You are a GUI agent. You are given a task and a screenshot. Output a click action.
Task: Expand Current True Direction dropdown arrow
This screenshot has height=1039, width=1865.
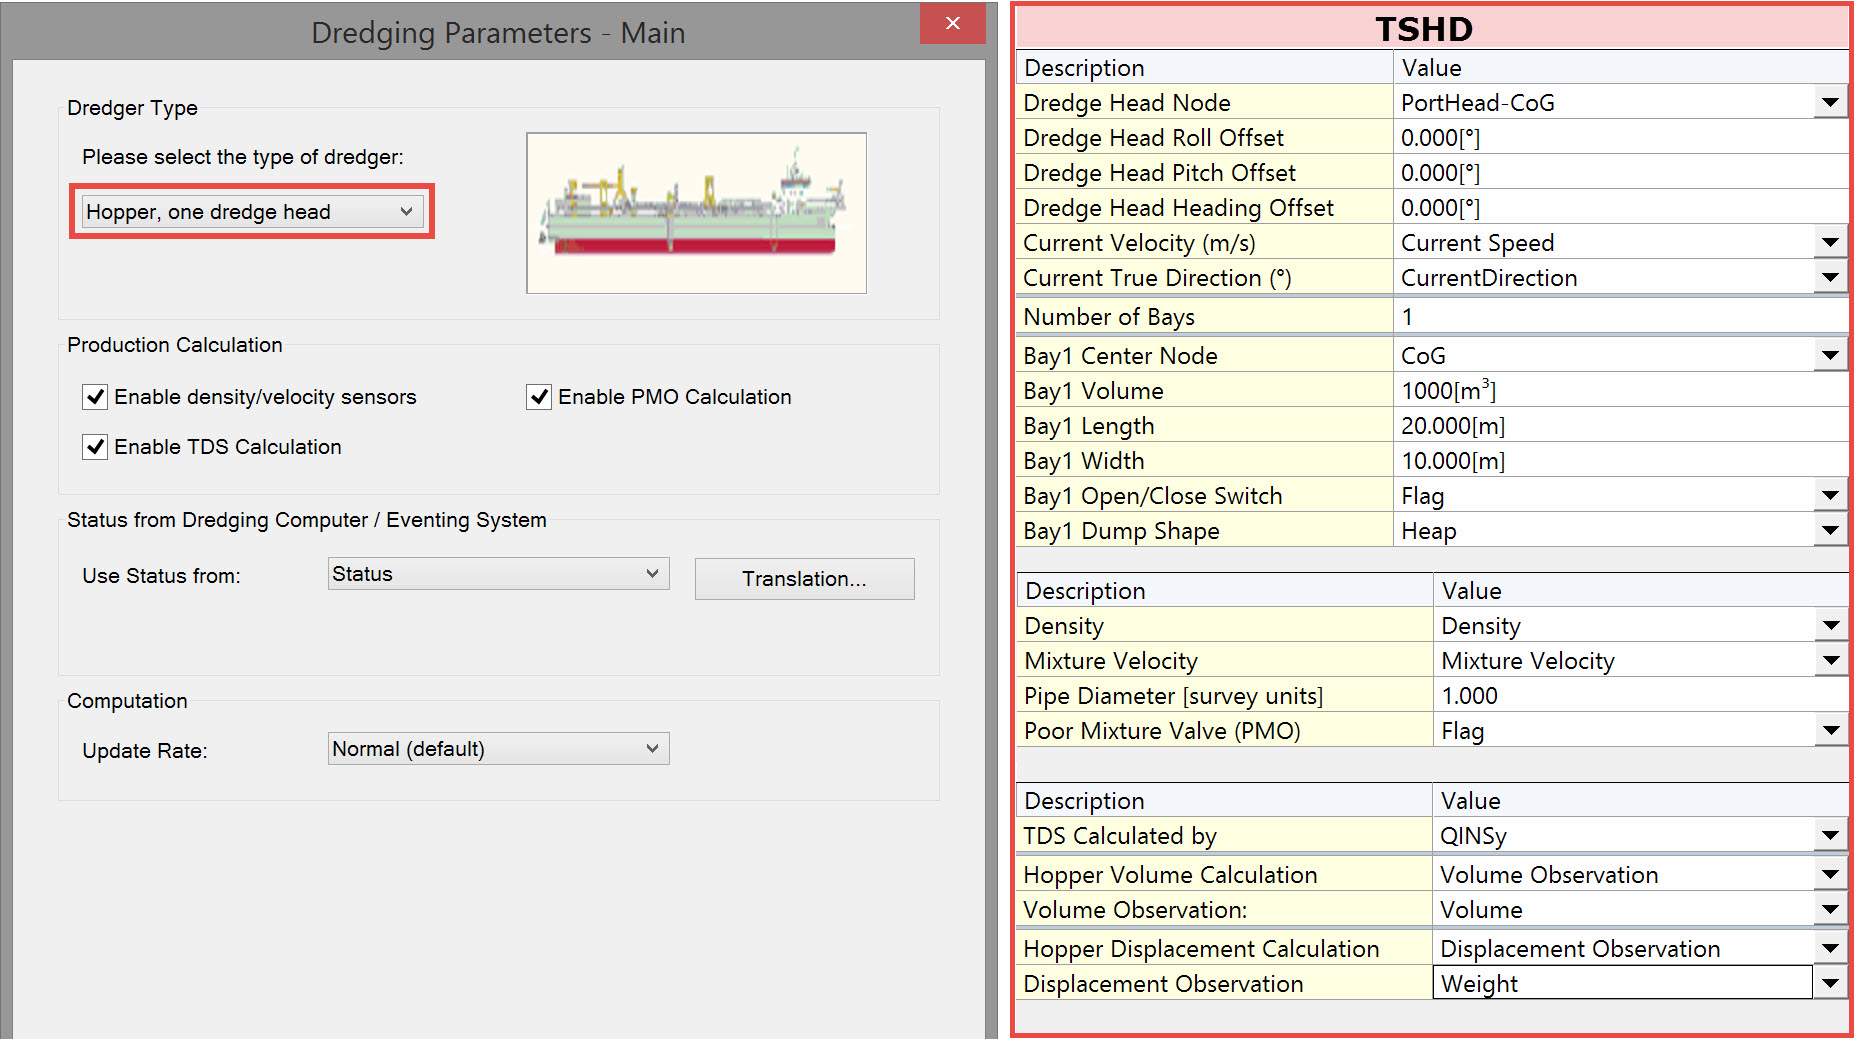[x=1830, y=278]
